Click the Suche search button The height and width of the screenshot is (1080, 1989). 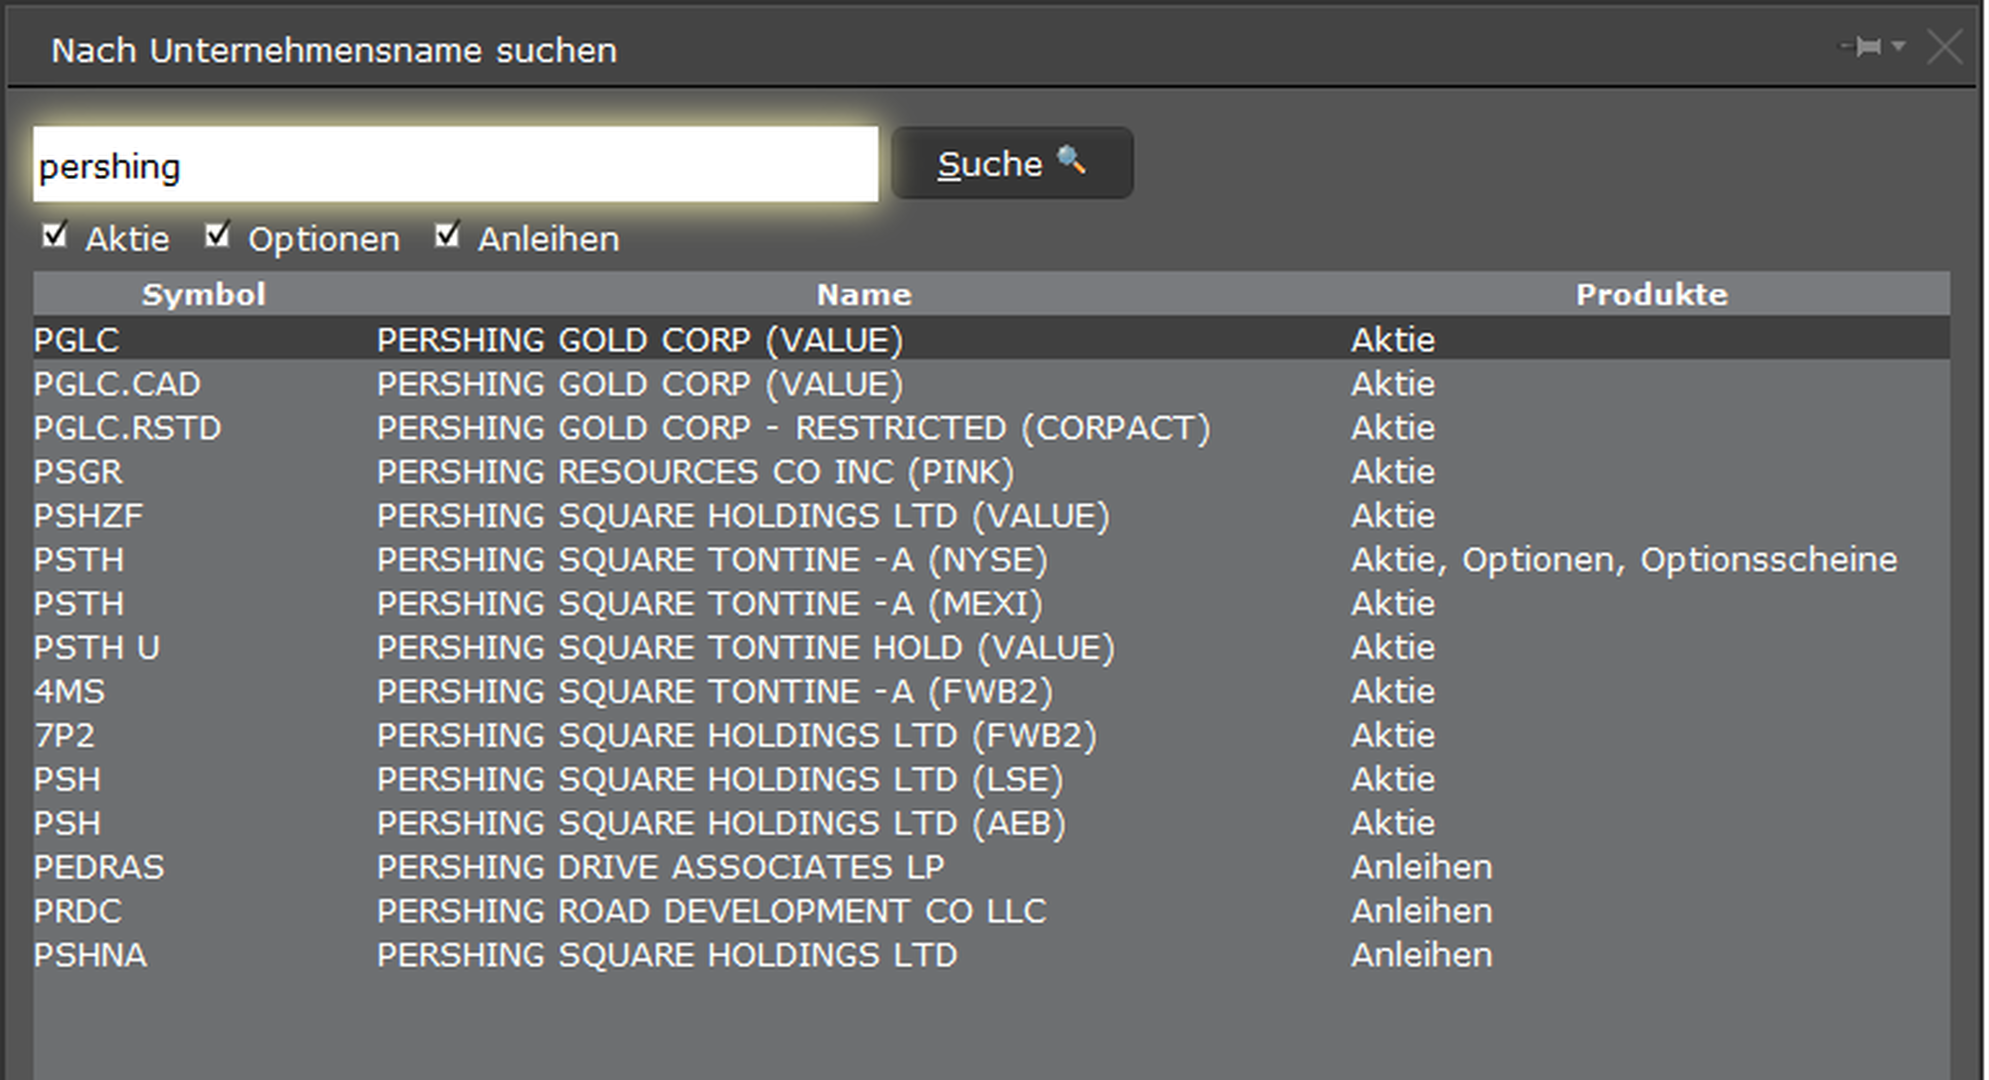(1012, 163)
